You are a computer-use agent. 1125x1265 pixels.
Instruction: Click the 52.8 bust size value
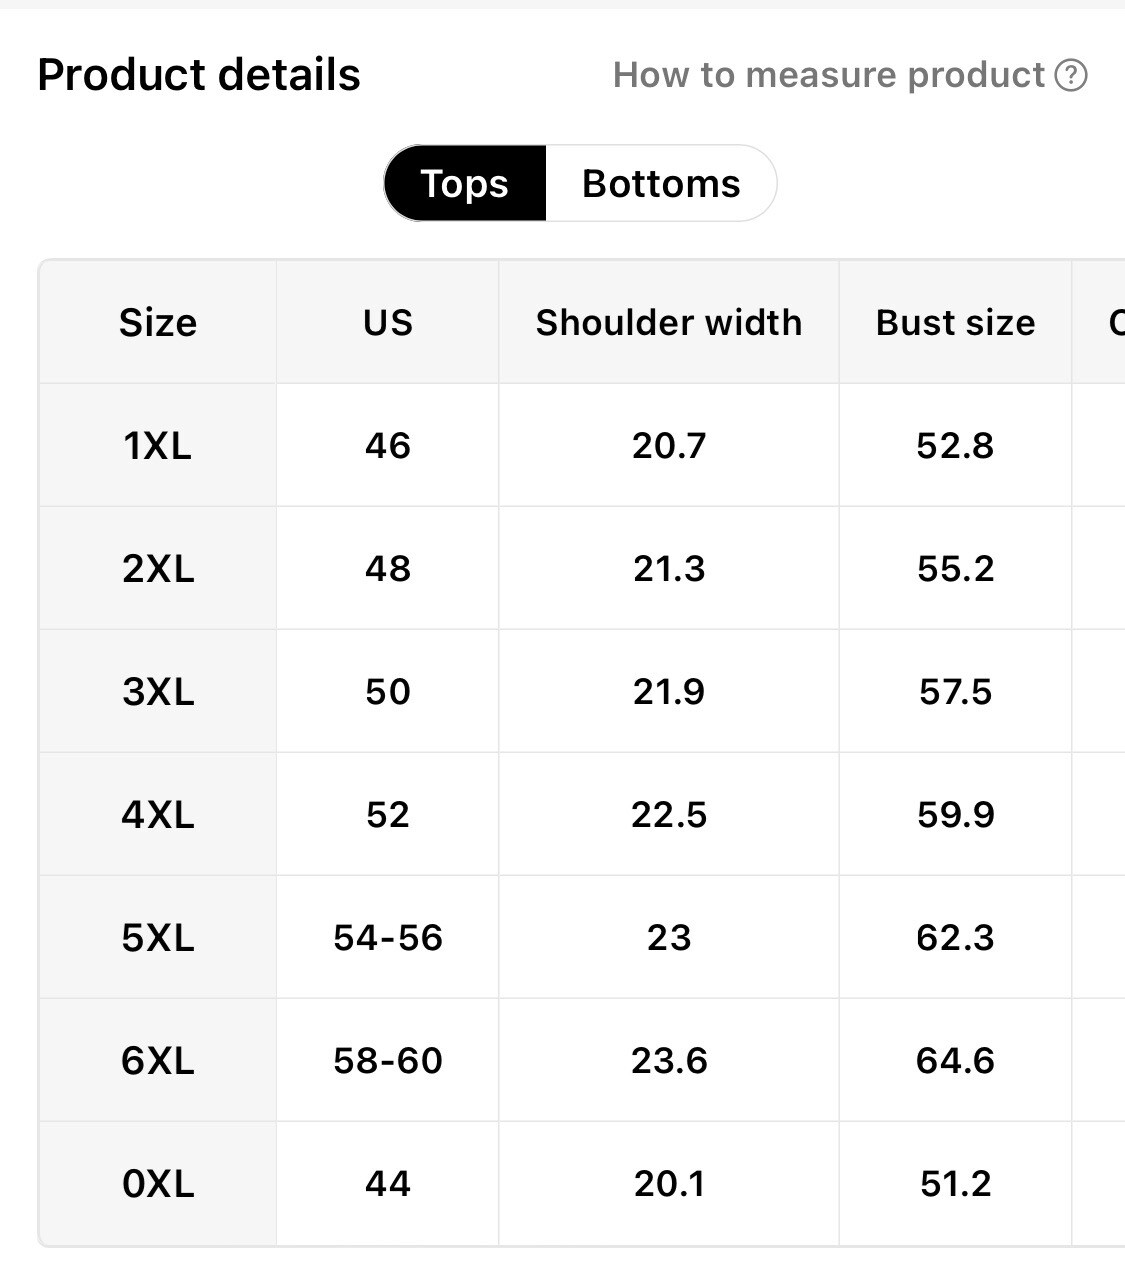pyautogui.click(x=955, y=445)
